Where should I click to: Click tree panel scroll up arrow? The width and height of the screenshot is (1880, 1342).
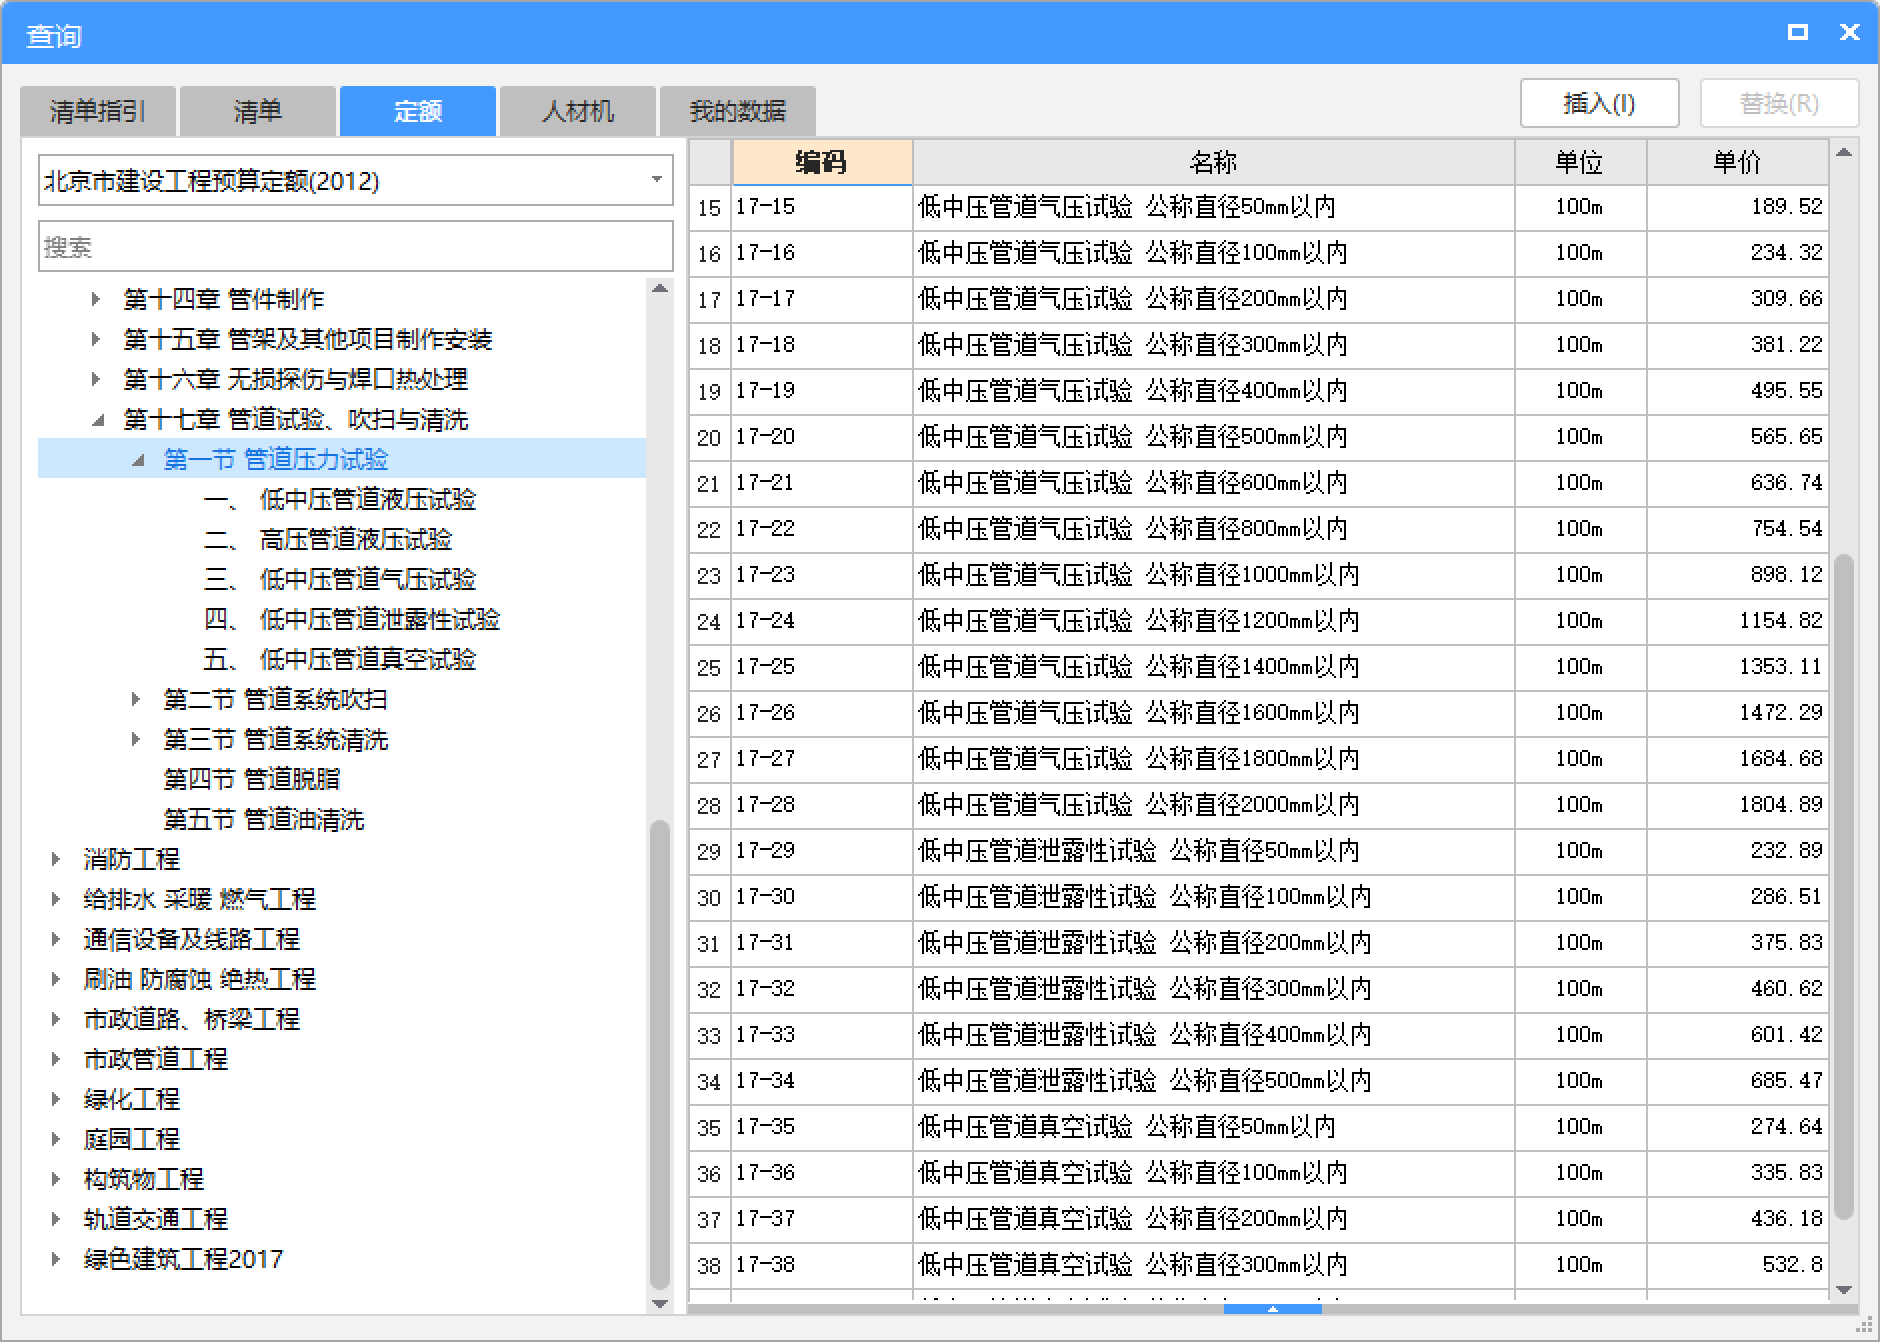click(660, 289)
